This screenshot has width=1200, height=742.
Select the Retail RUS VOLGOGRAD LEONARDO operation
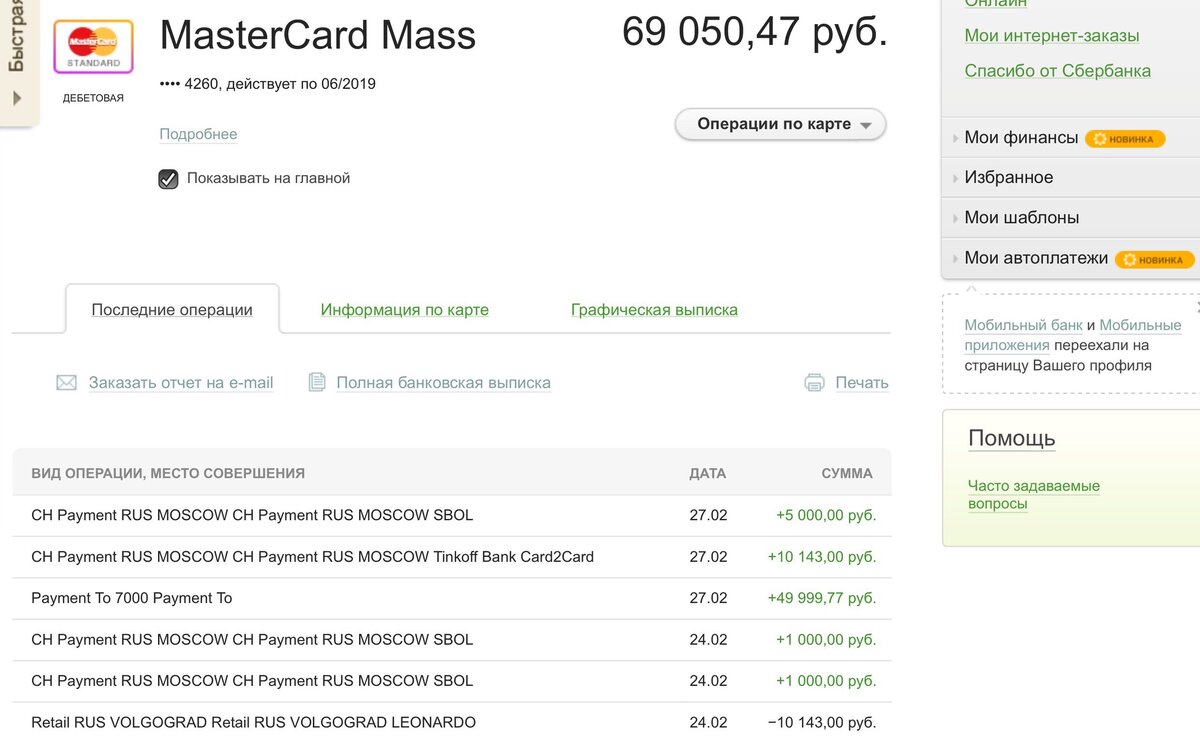click(254, 722)
